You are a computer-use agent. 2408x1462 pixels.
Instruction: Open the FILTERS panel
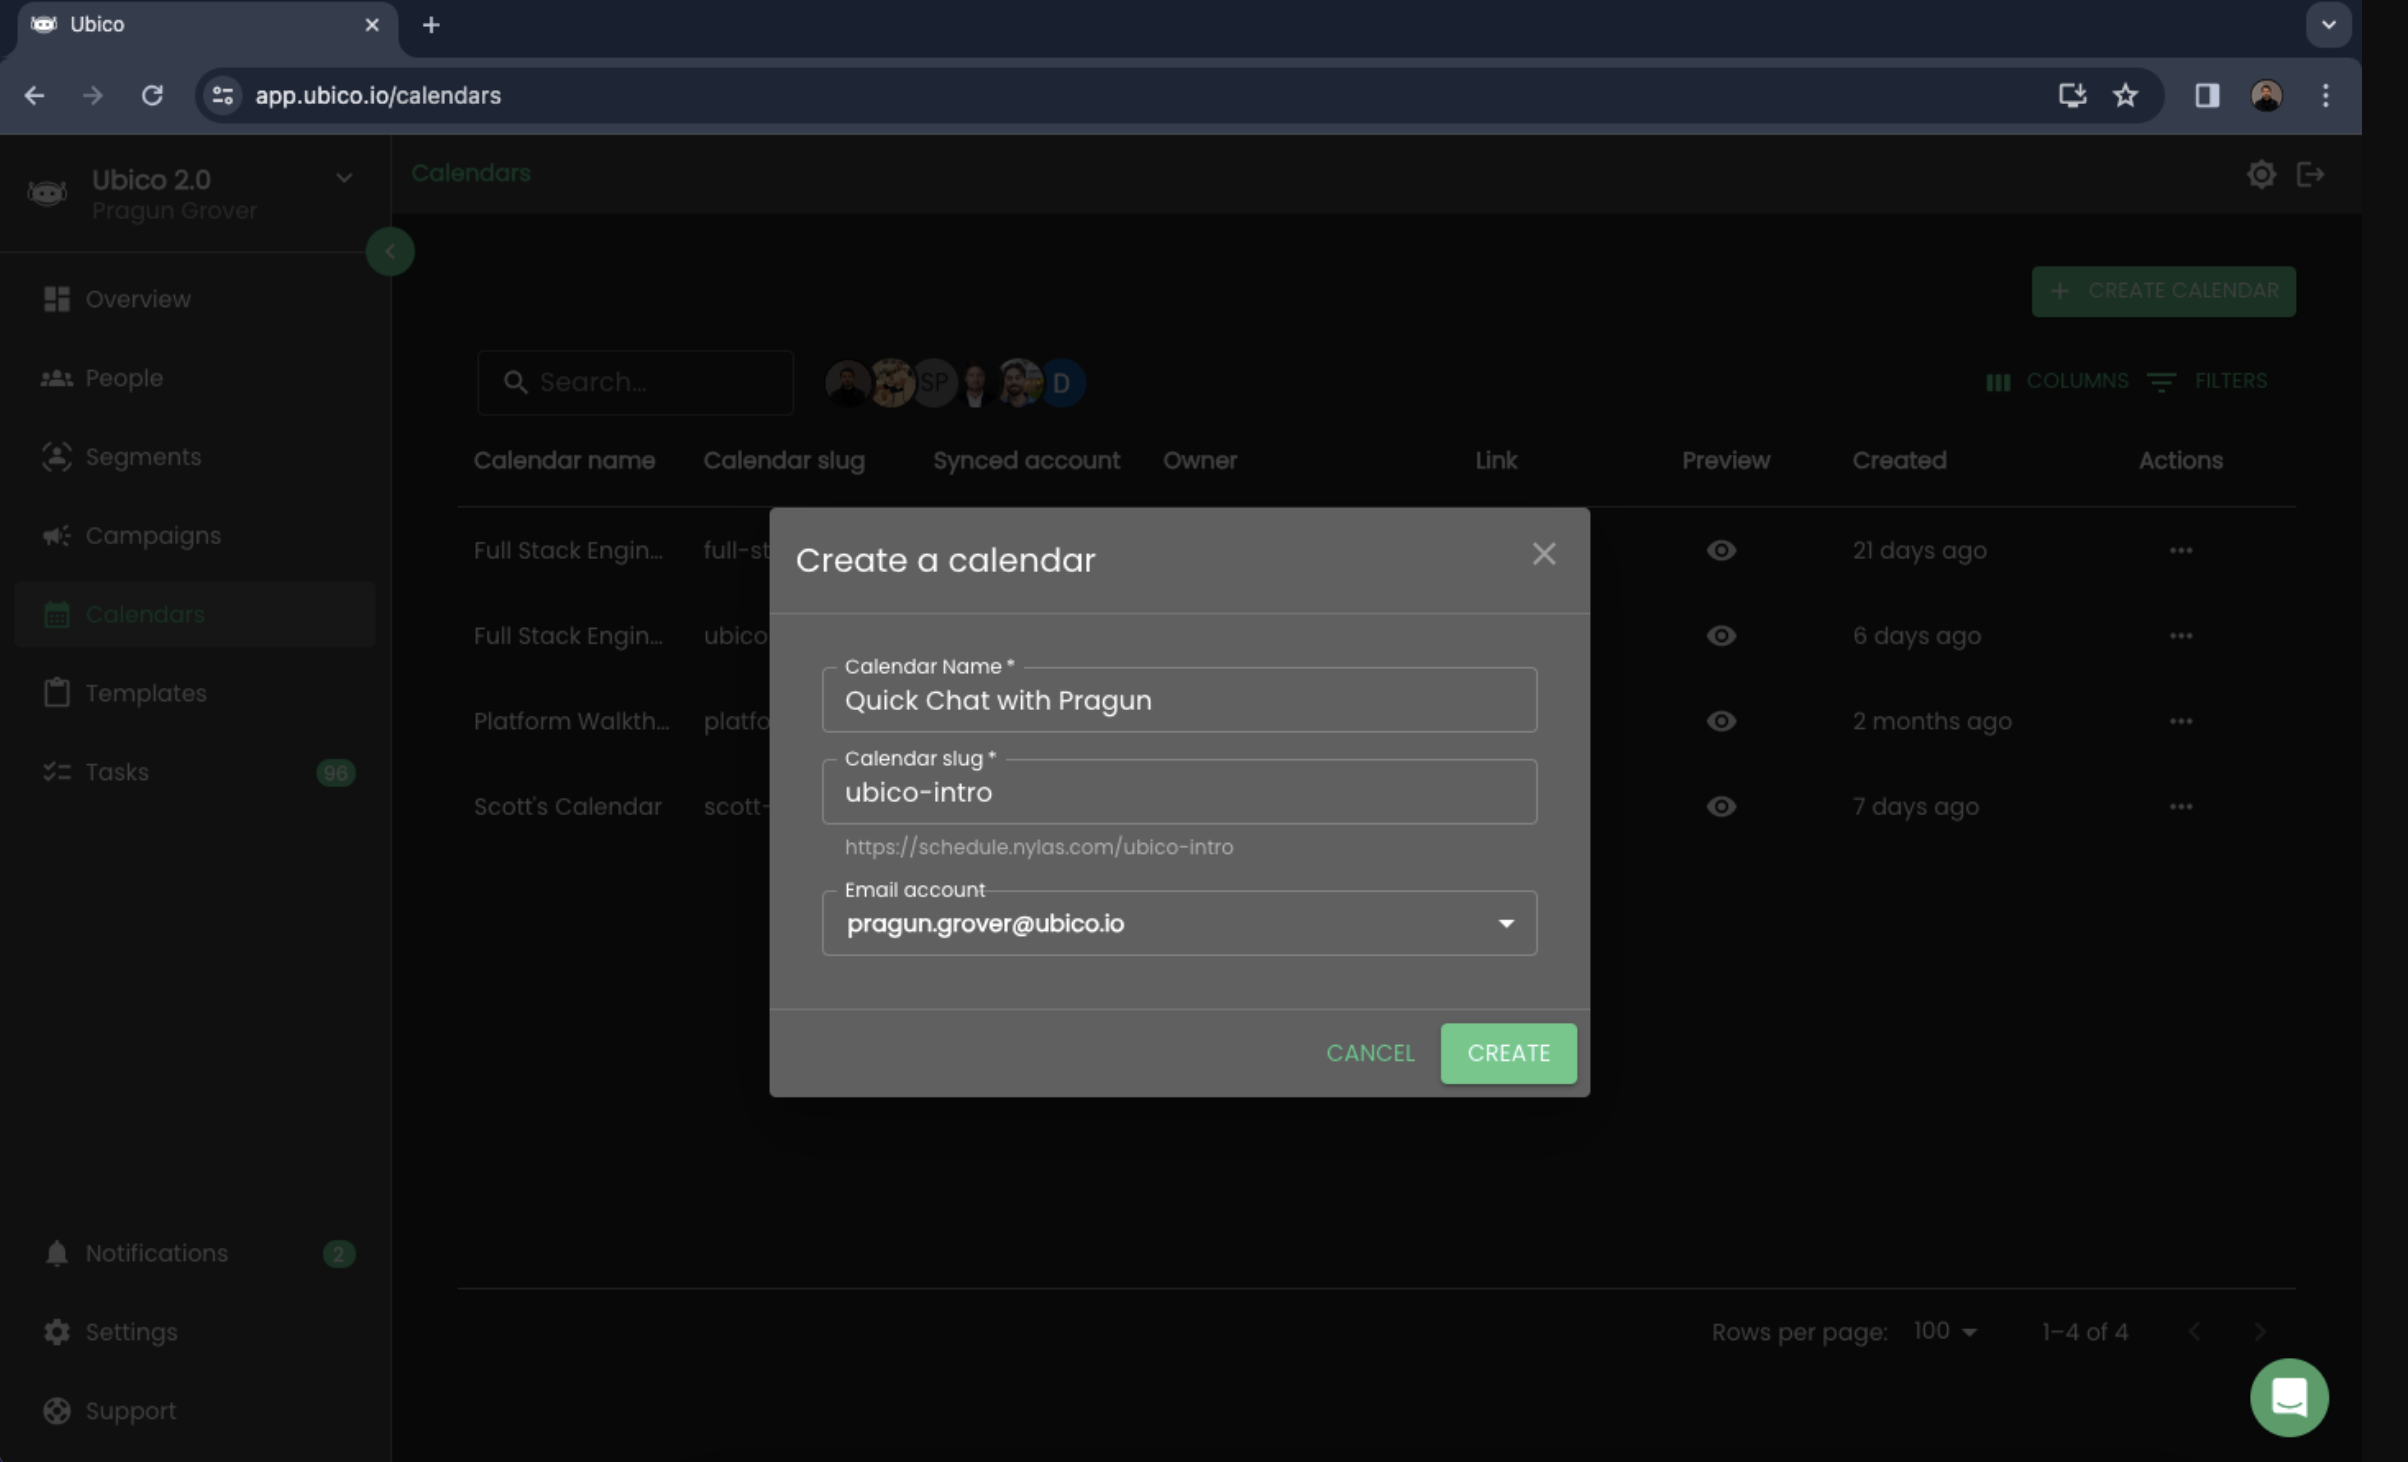tap(2207, 381)
